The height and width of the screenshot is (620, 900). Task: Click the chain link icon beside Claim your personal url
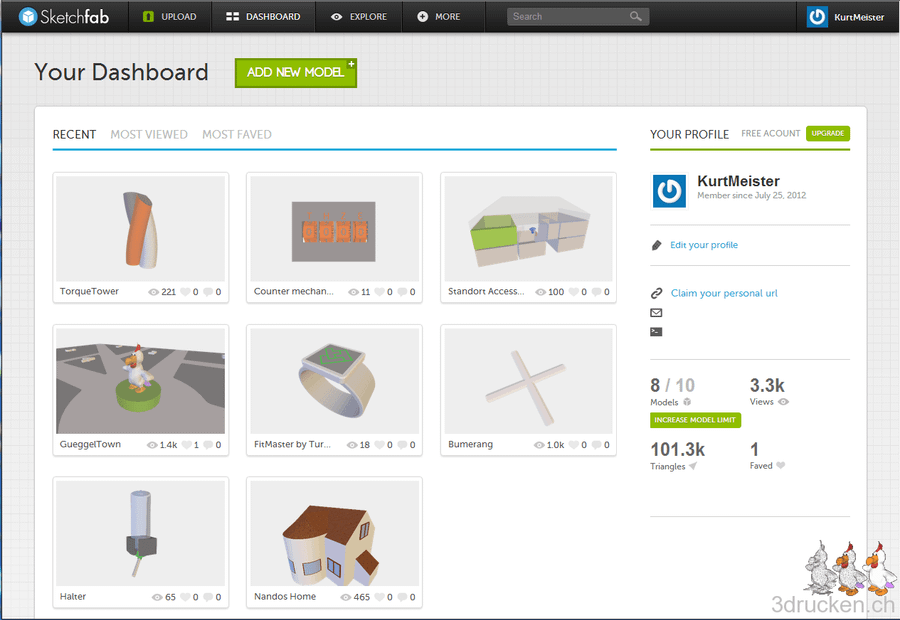click(656, 294)
